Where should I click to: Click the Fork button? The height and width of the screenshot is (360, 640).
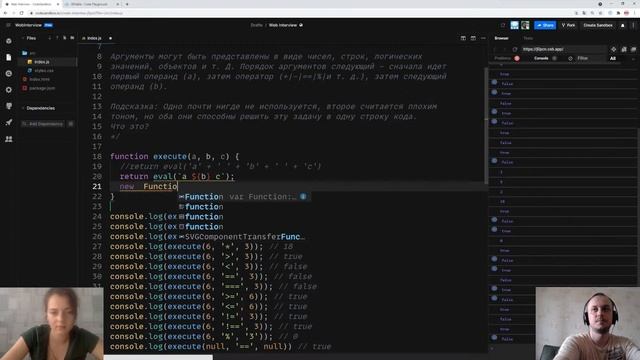click(x=568, y=25)
